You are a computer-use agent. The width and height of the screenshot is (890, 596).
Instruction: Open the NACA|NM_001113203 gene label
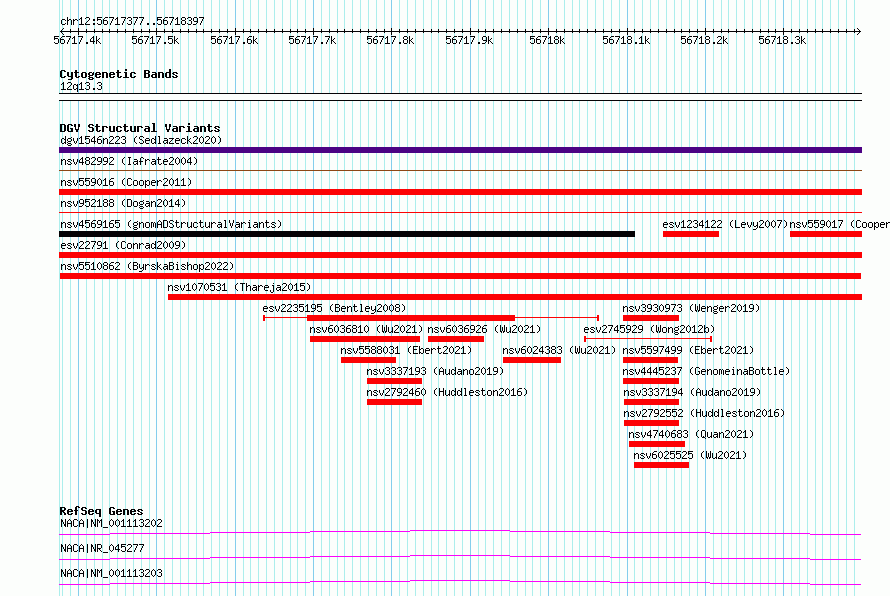[111, 573]
